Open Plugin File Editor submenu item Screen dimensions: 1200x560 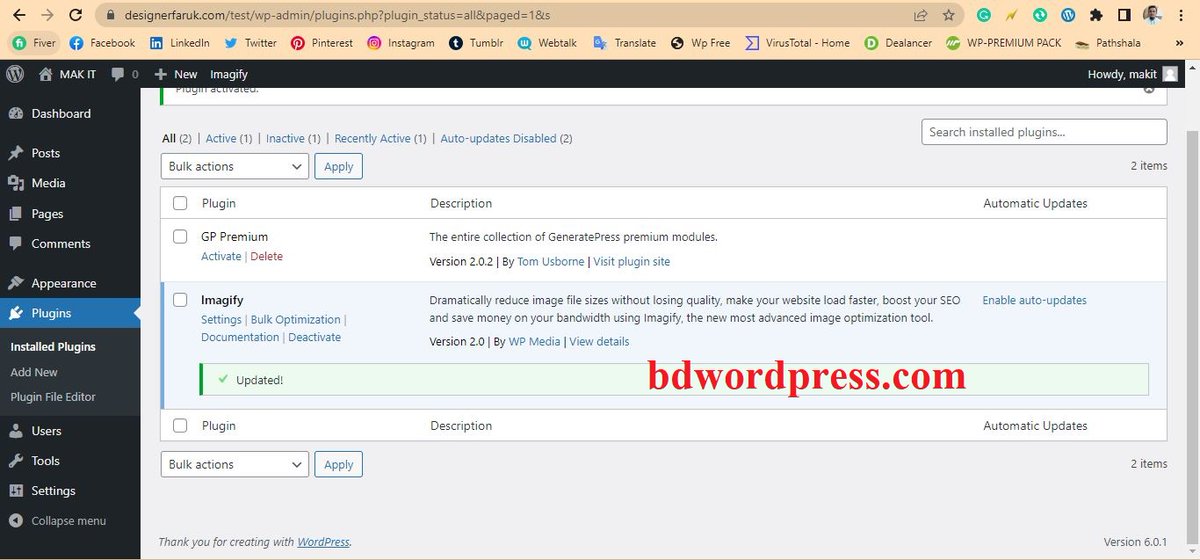click(53, 397)
